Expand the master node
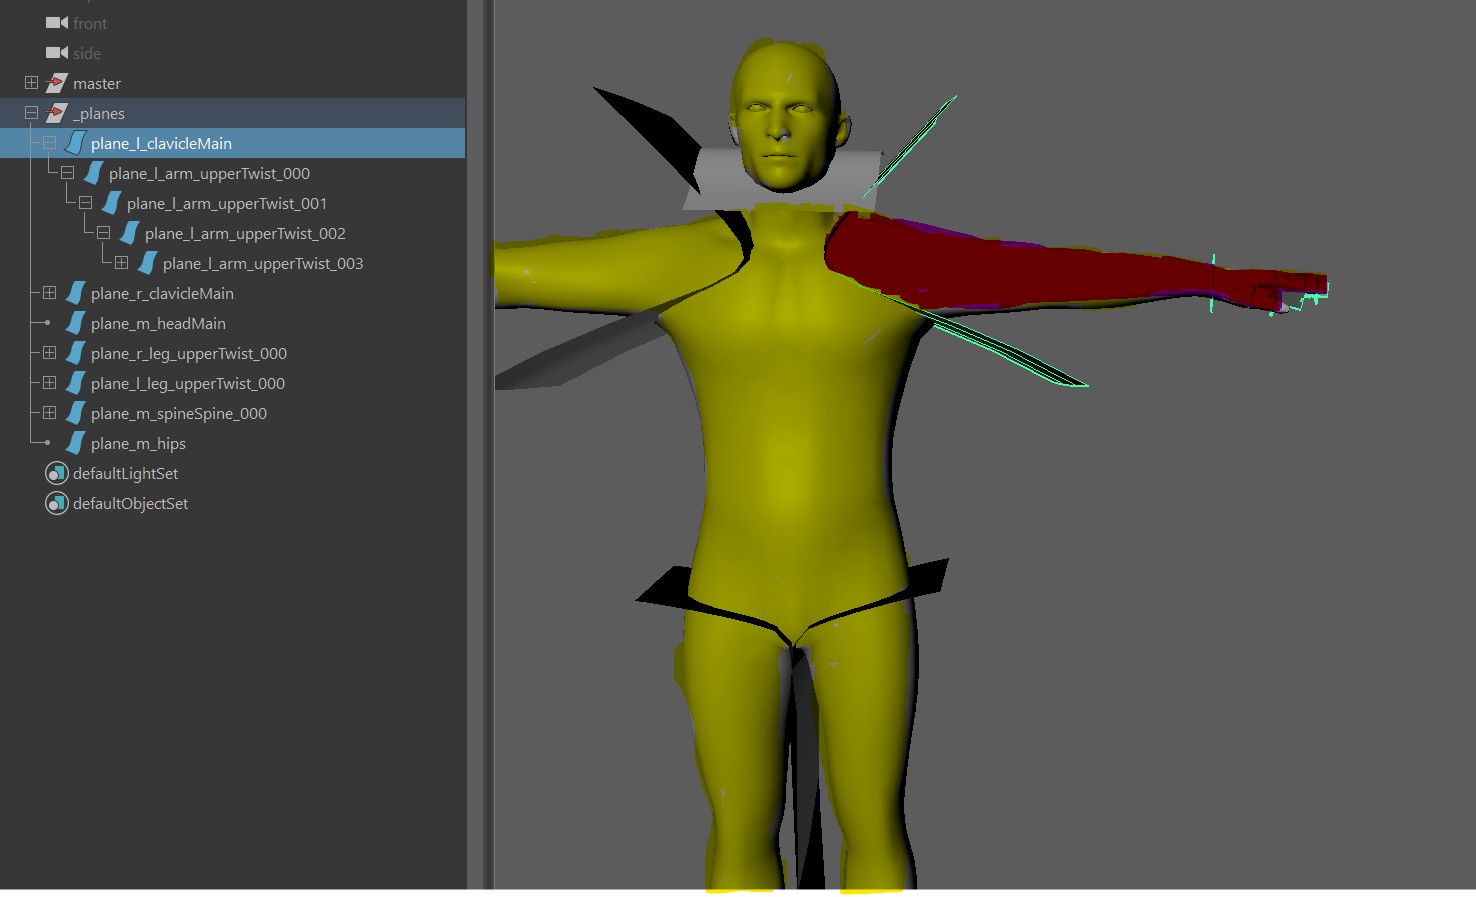 pos(31,83)
